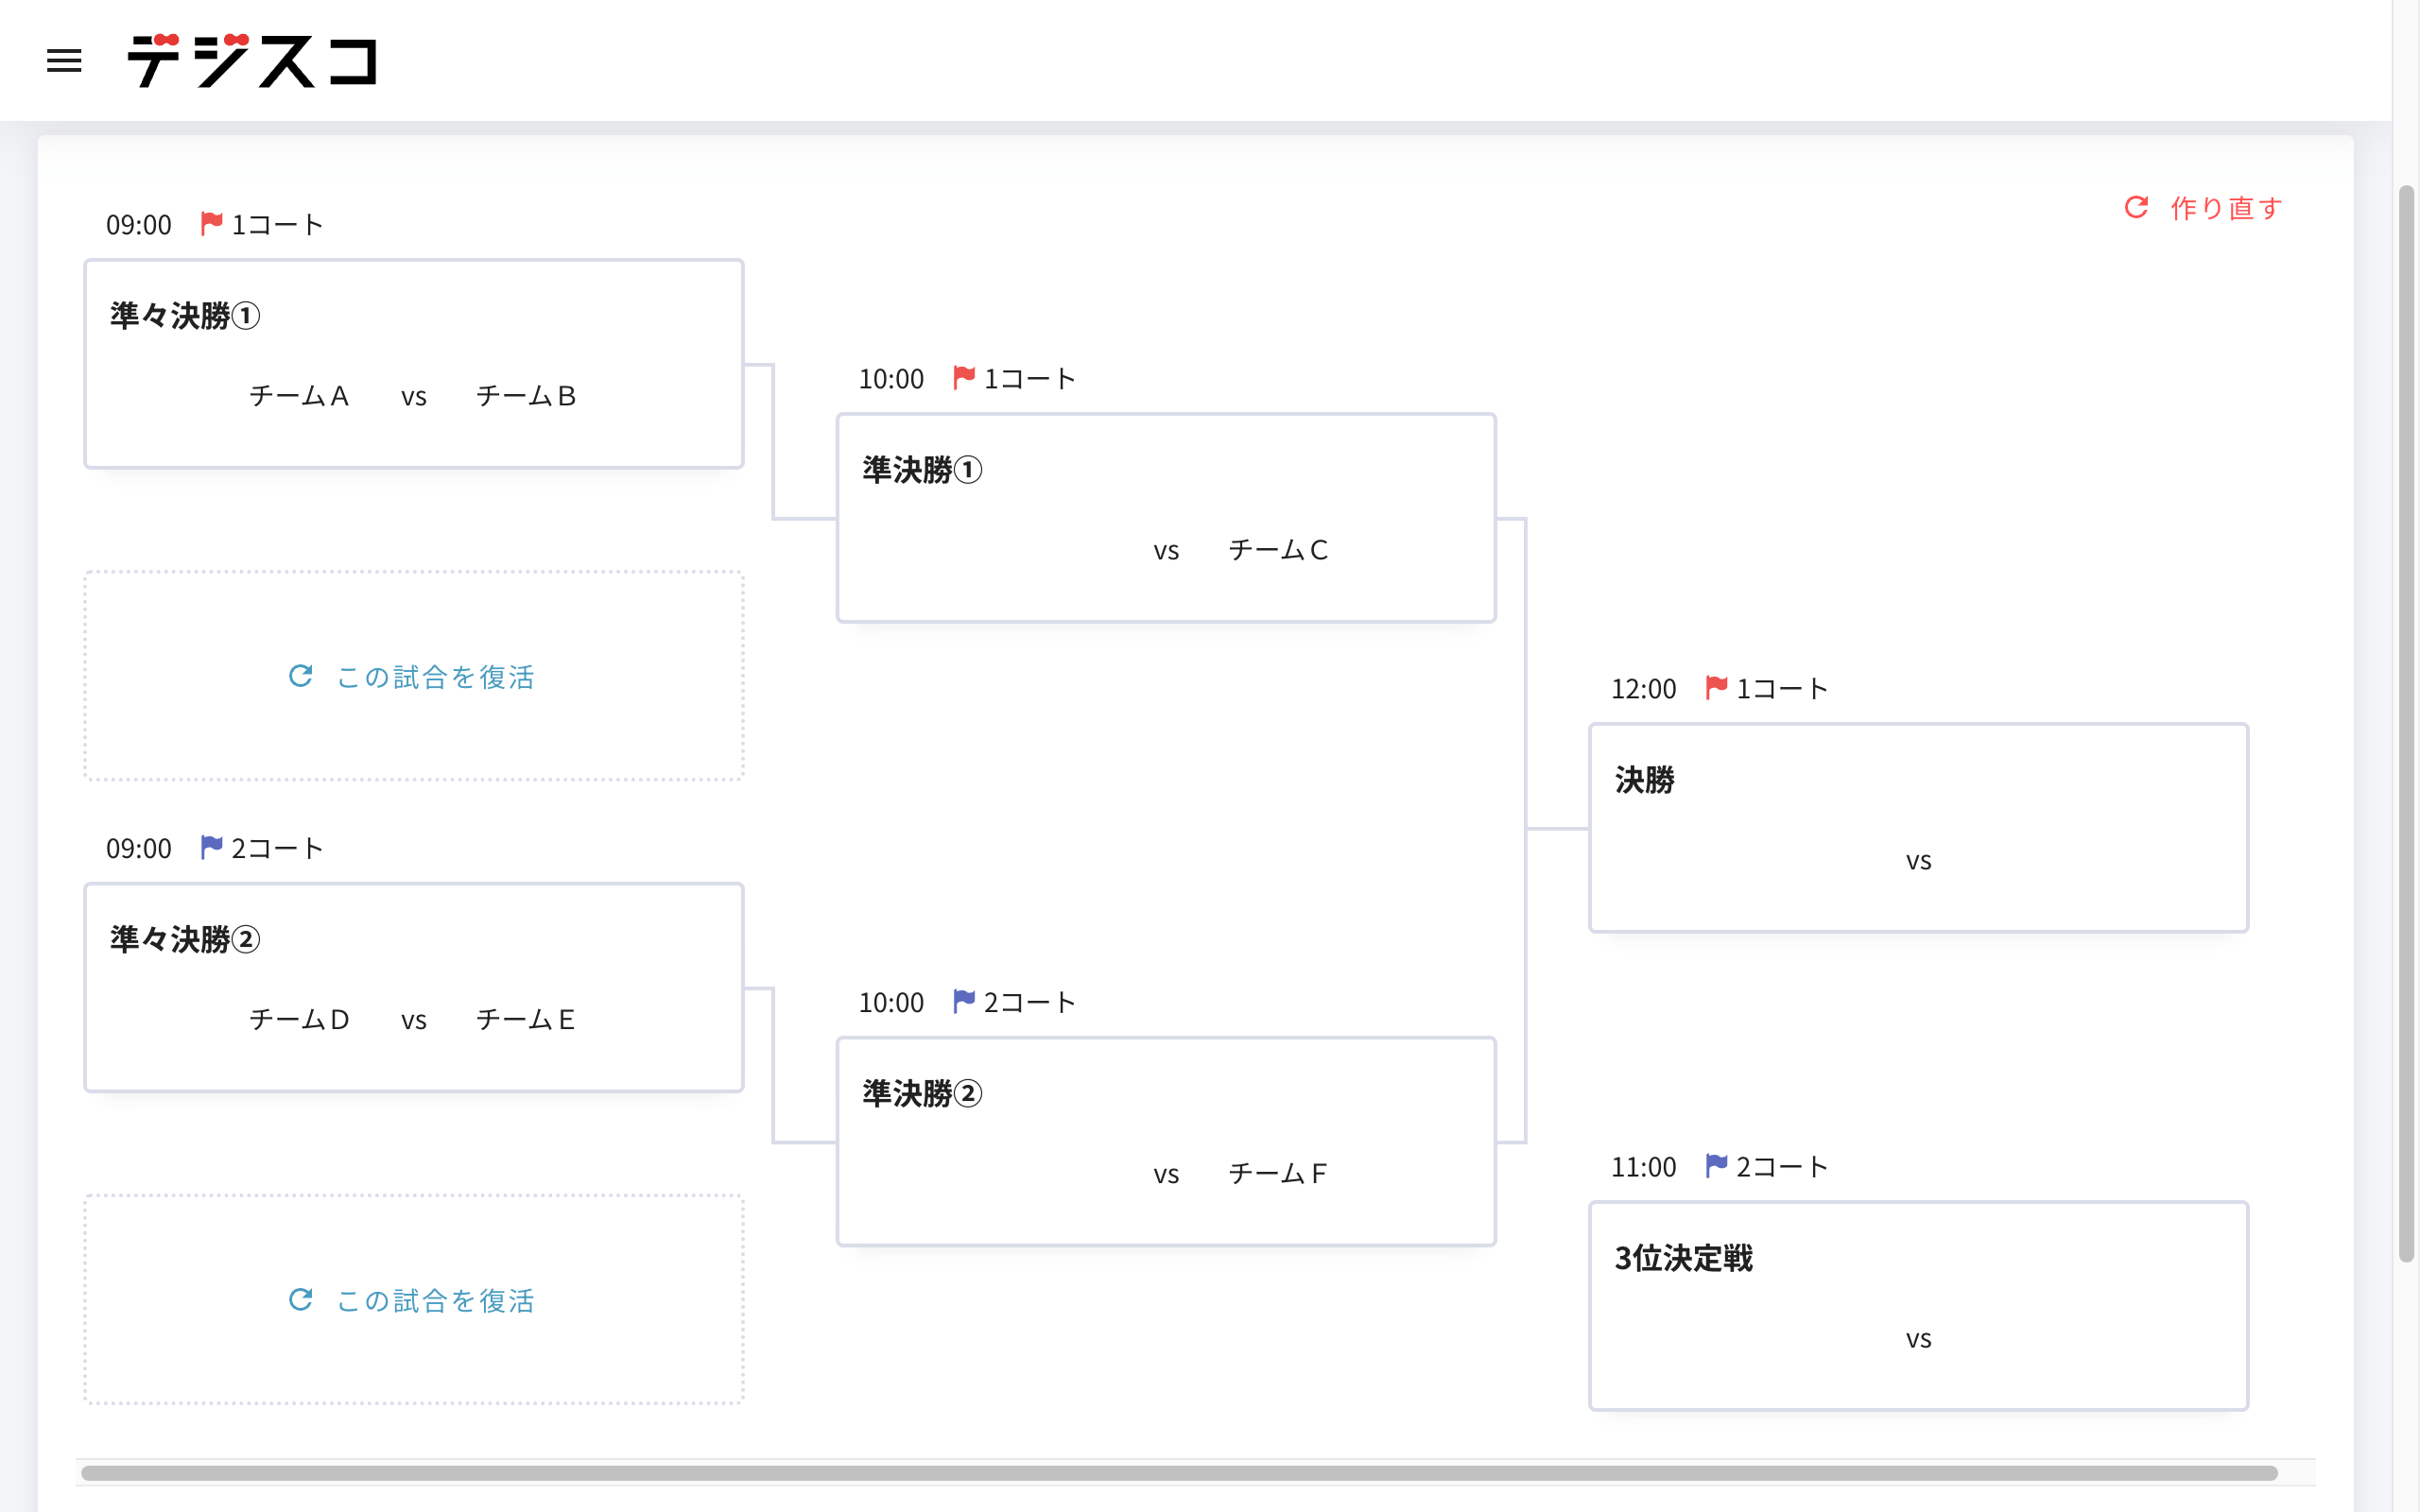Click 1コート label above 準決勝①
The image size is (2420, 1512).
[x=1030, y=379]
